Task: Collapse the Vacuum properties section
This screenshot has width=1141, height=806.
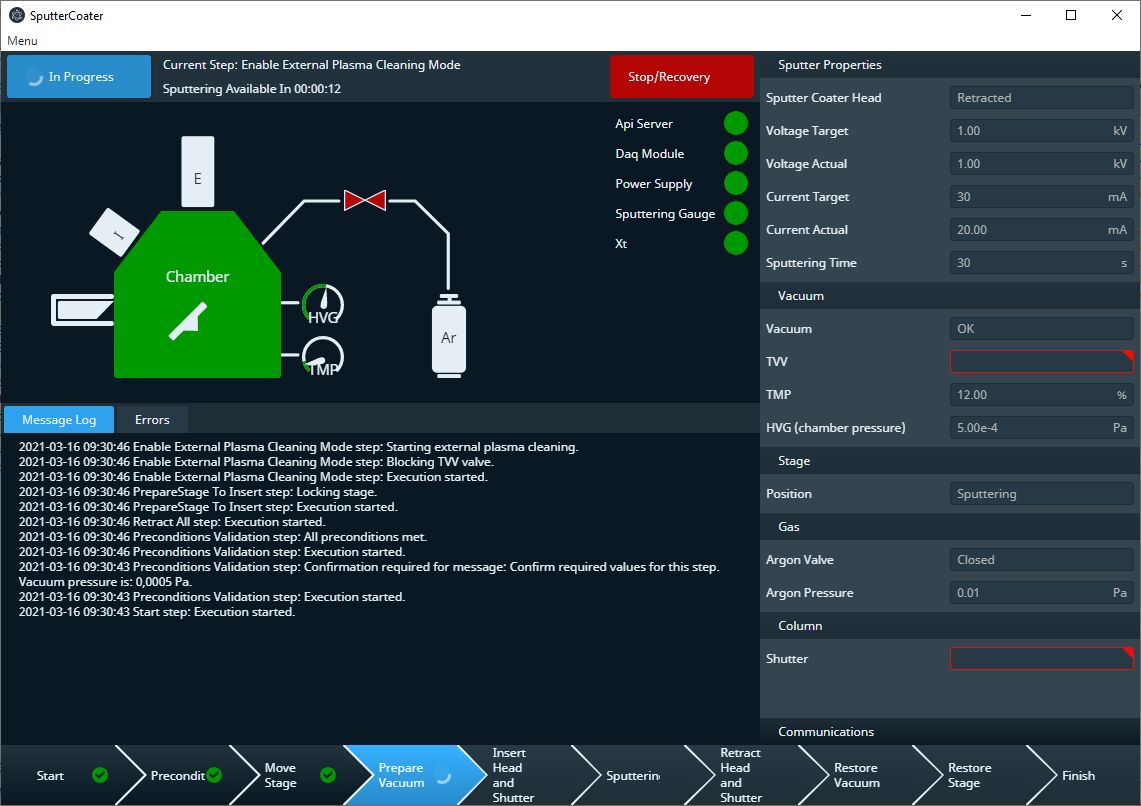Action: click(801, 296)
